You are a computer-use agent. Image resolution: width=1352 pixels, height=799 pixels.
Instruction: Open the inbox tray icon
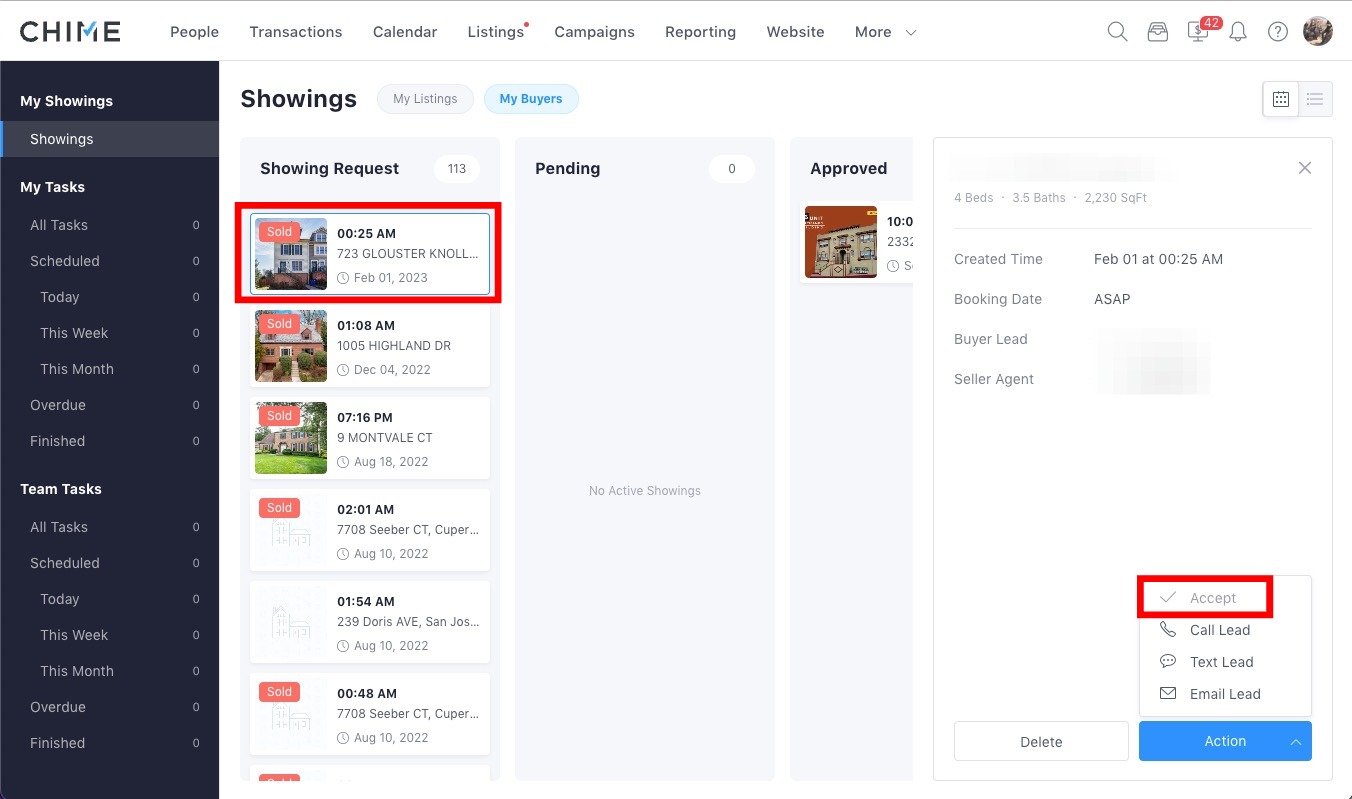(1157, 32)
